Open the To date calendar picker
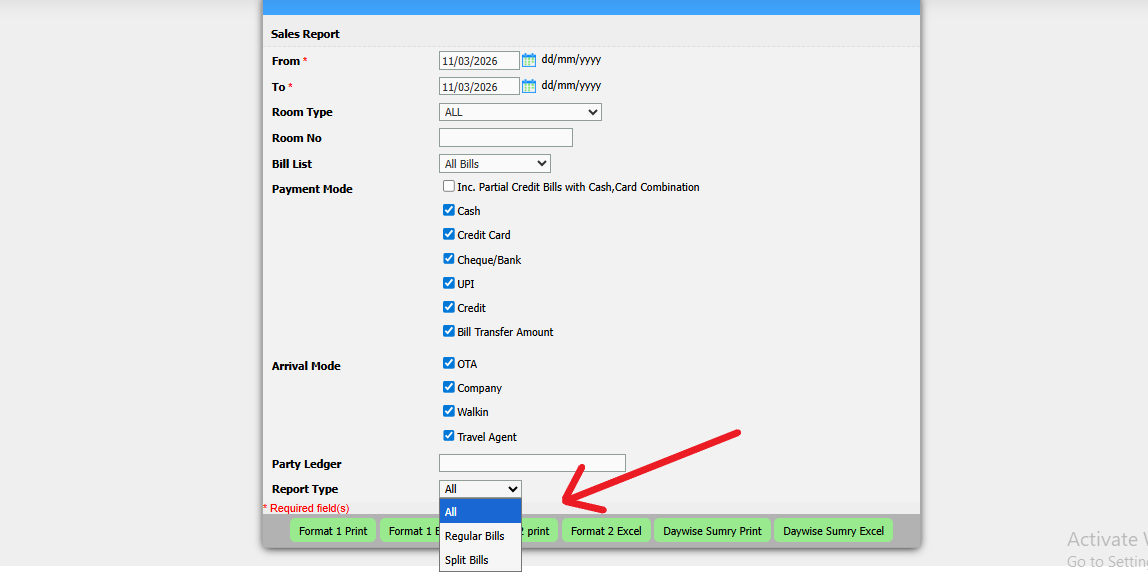The height and width of the screenshot is (576, 1148). pos(529,86)
